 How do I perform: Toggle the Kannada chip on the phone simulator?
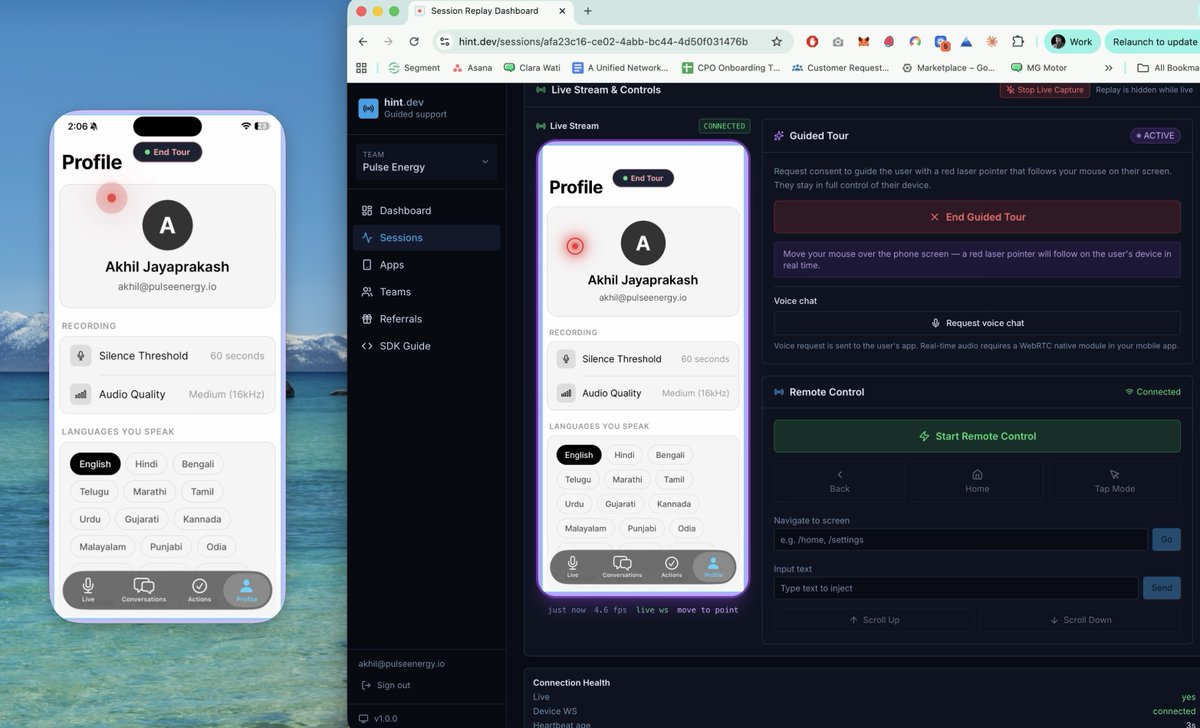[x=203, y=519]
